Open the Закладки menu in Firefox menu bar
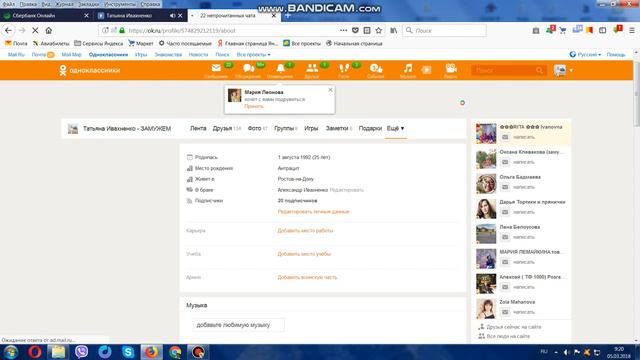640x360 pixels. tap(89, 4)
